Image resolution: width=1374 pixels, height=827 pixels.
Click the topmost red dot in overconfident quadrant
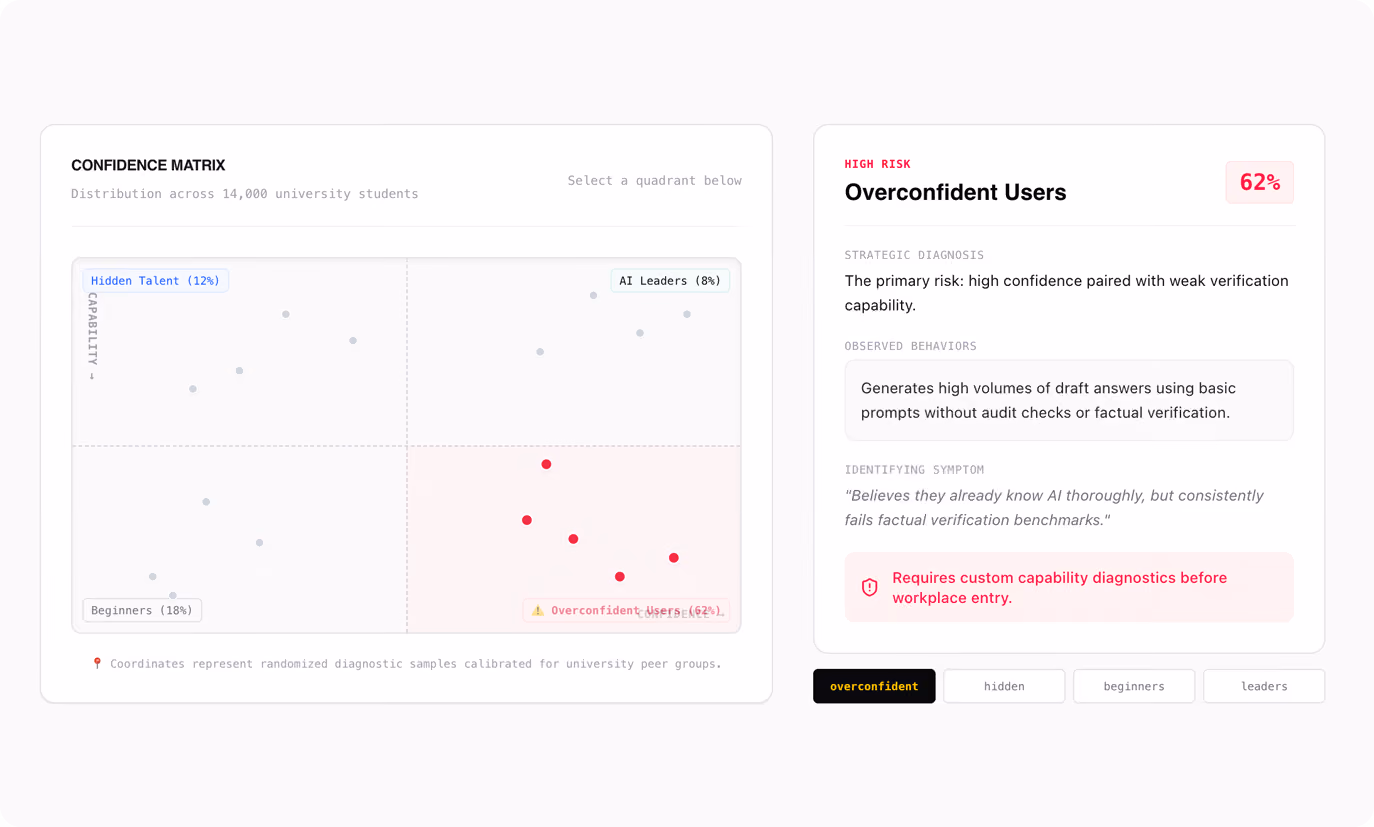[546, 464]
